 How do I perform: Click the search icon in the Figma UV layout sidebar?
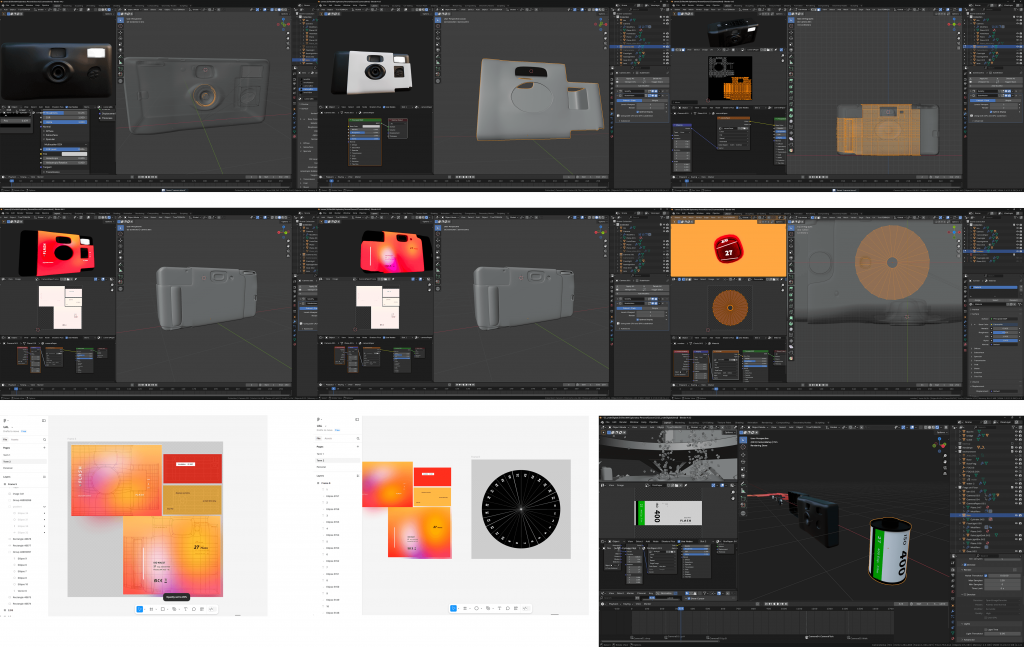(44, 439)
